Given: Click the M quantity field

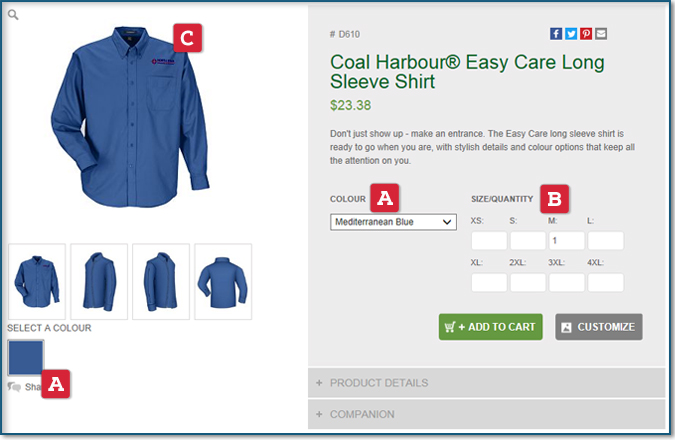Looking at the screenshot, I should (x=567, y=241).
